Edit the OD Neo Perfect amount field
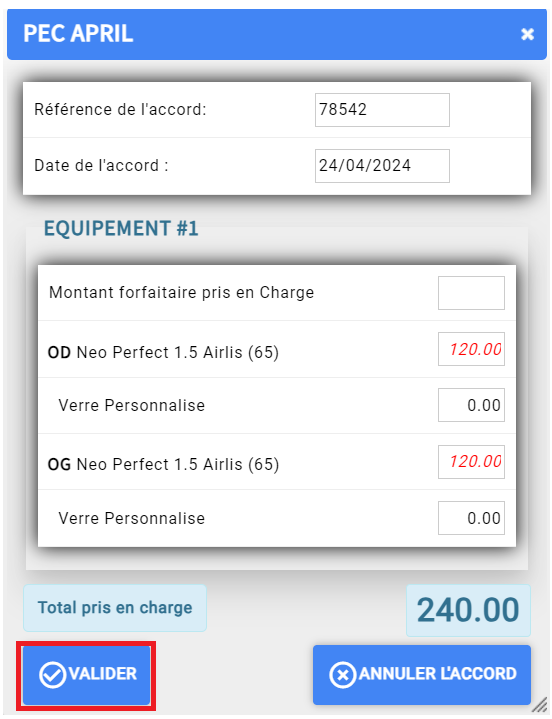552x719 pixels. 471,349
